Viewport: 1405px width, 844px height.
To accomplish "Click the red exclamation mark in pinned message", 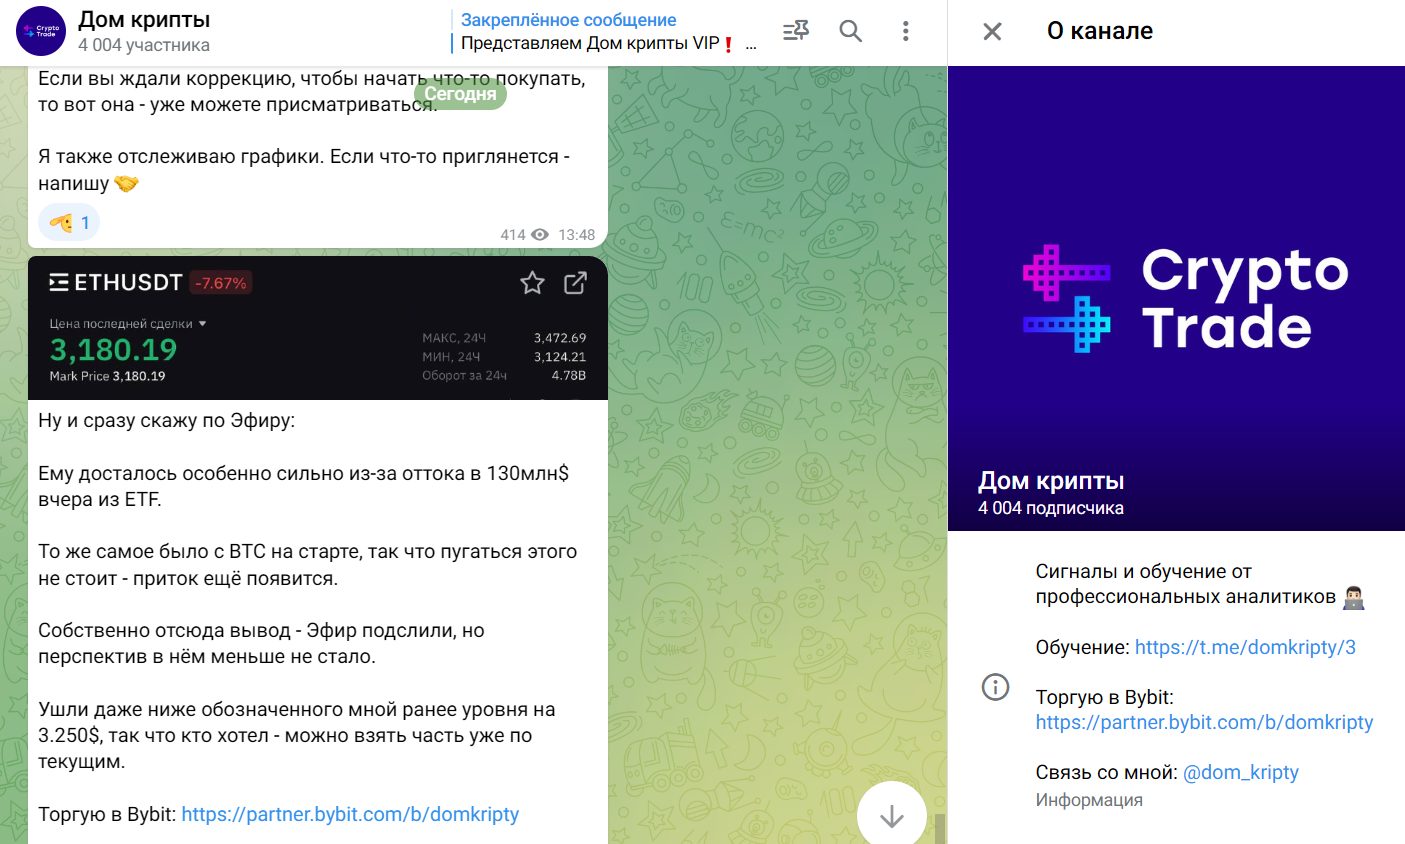I will [729, 44].
